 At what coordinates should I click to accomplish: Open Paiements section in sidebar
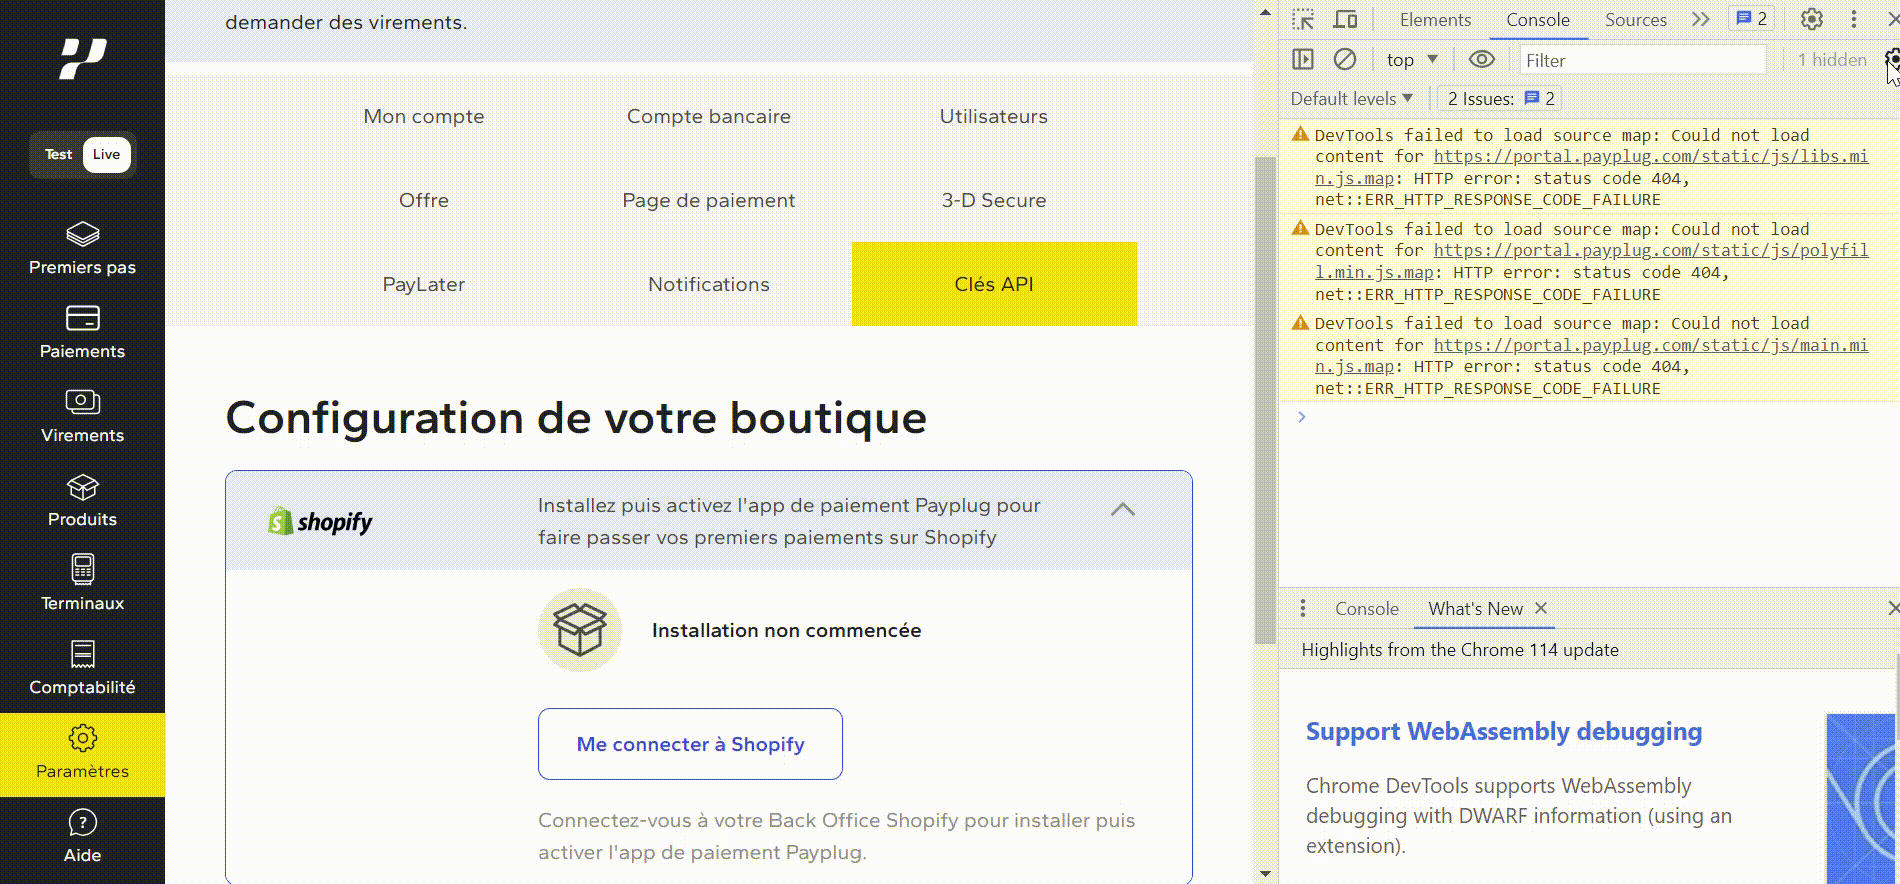click(x=82, y=333)
